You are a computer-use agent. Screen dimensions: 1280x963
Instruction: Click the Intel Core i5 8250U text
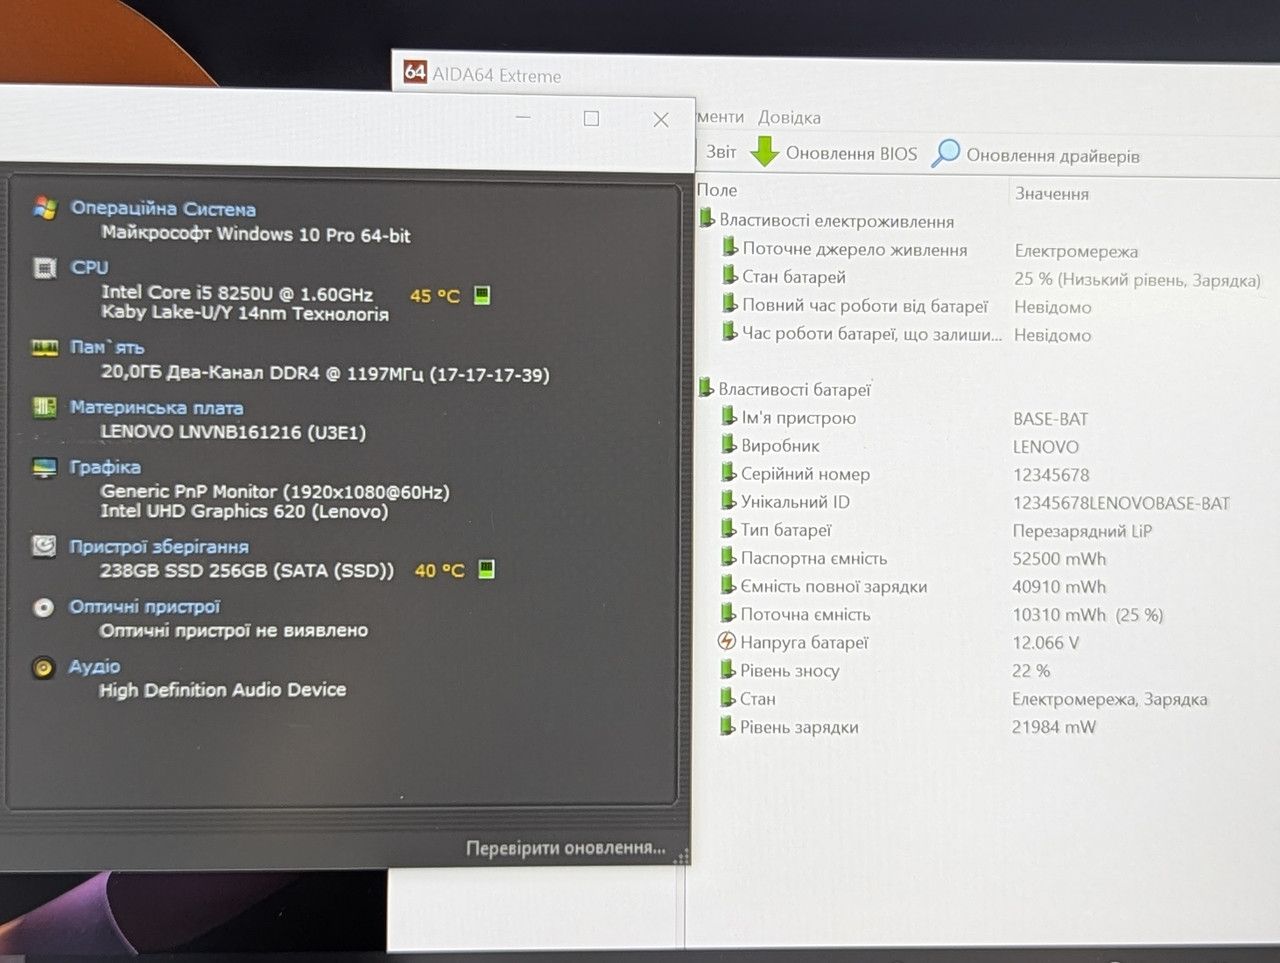pyautogui.click(x=237, y=293)
